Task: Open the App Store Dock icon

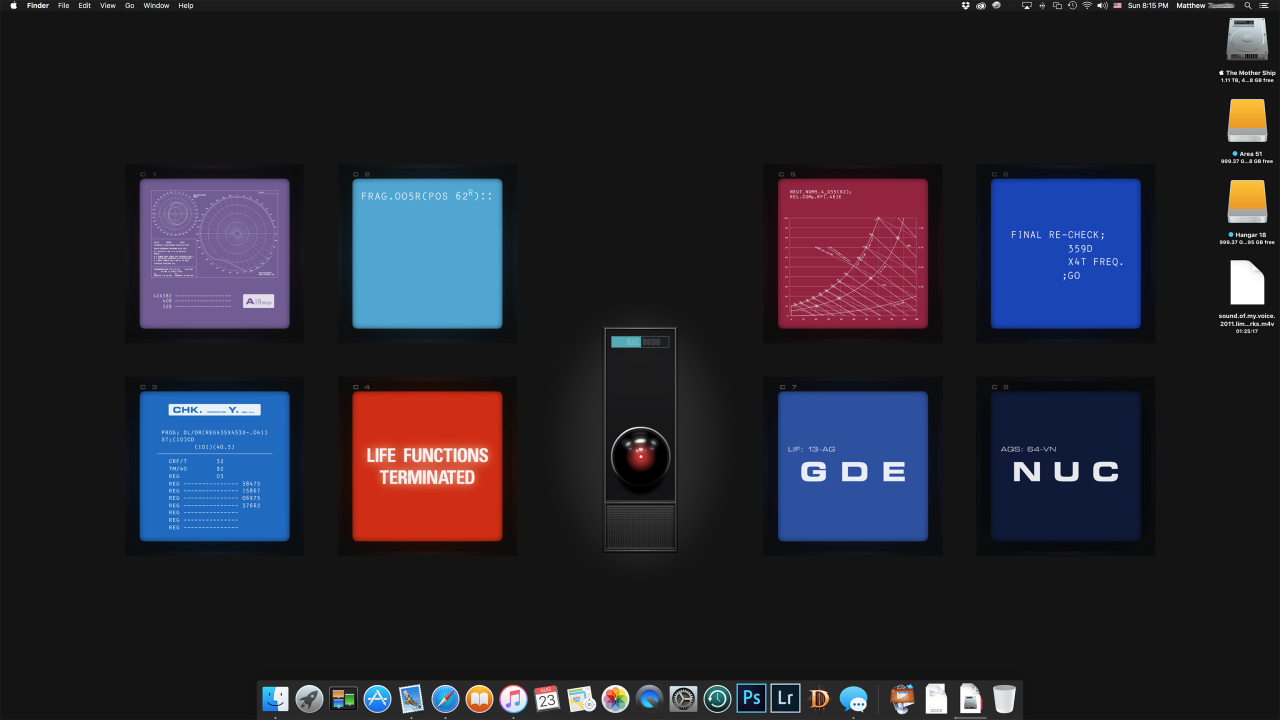Action: [377, 698]
